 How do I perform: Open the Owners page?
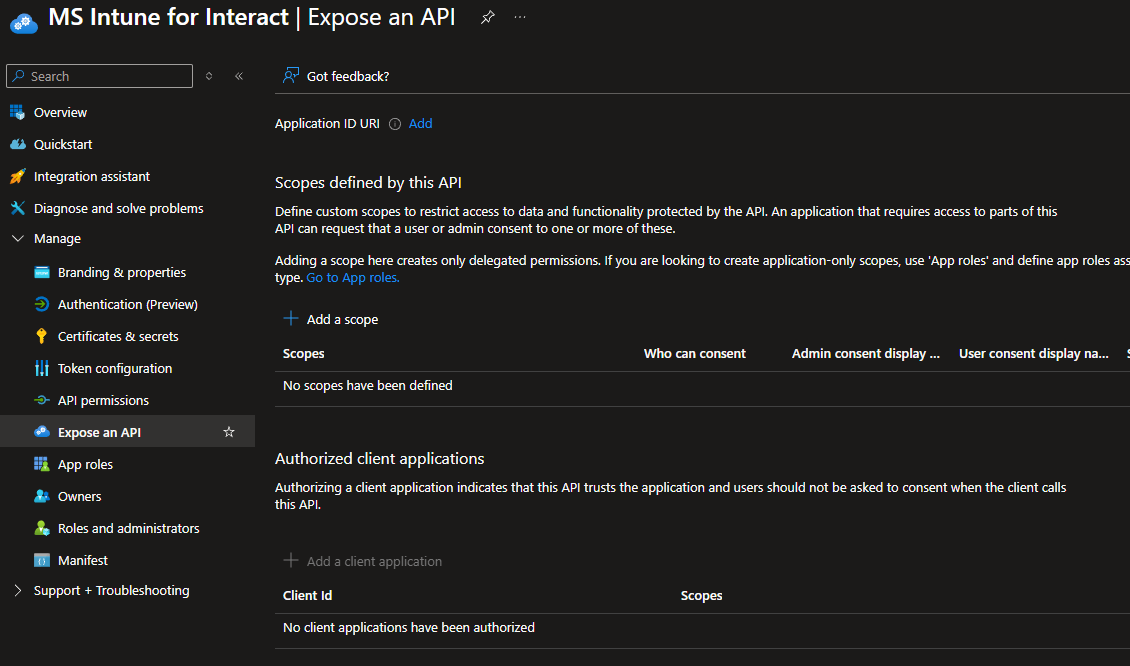(80, 497)
